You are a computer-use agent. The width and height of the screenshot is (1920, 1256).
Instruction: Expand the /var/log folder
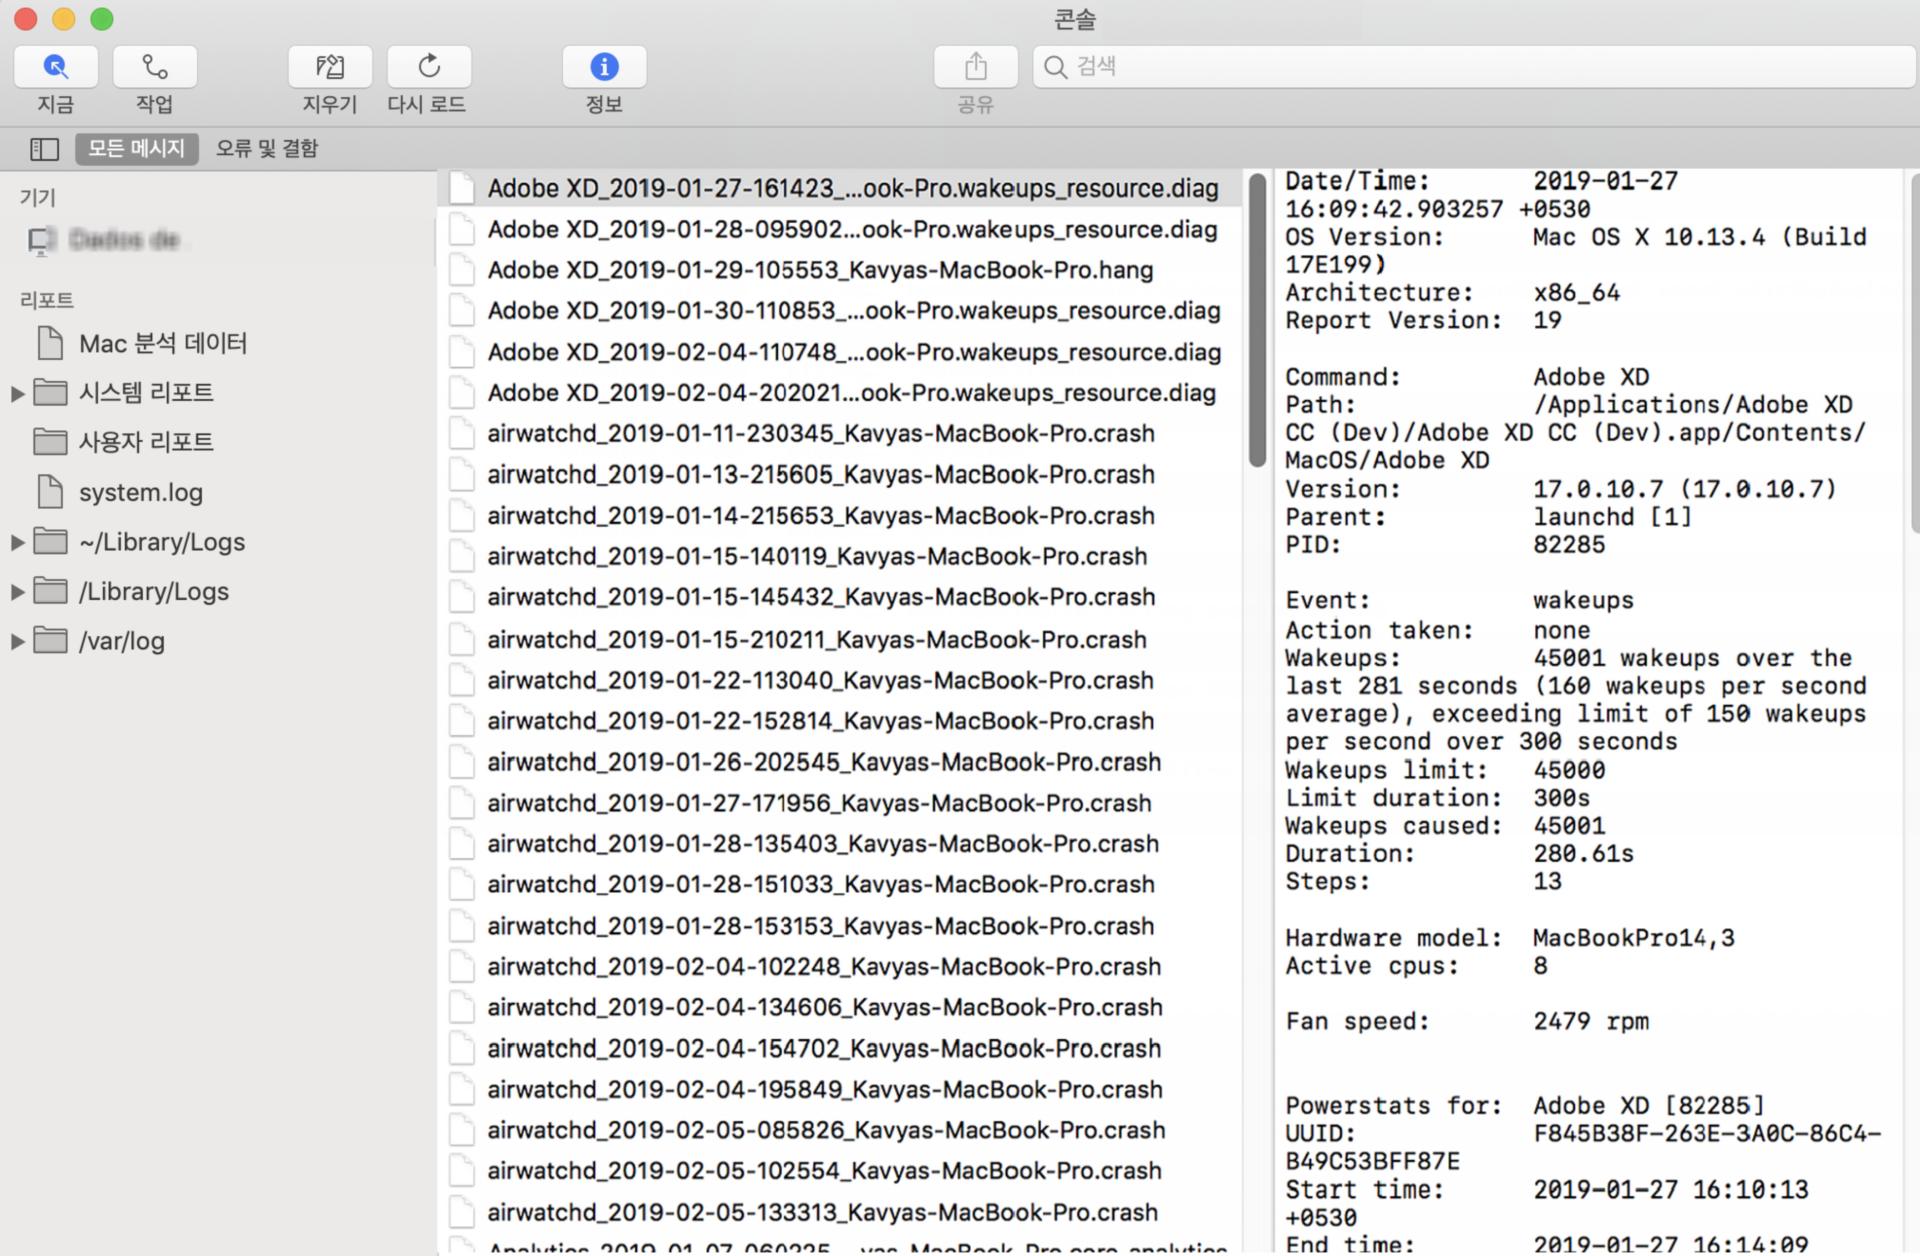click(17, 642)
